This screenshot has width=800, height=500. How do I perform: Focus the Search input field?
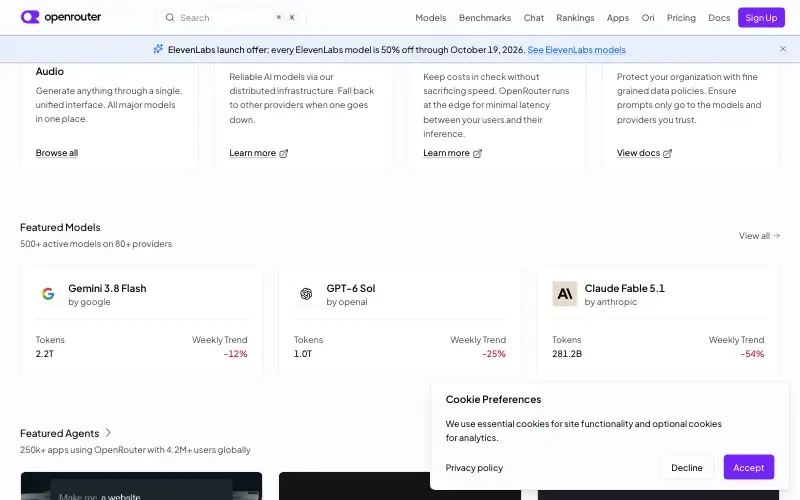tap(232, 17)
